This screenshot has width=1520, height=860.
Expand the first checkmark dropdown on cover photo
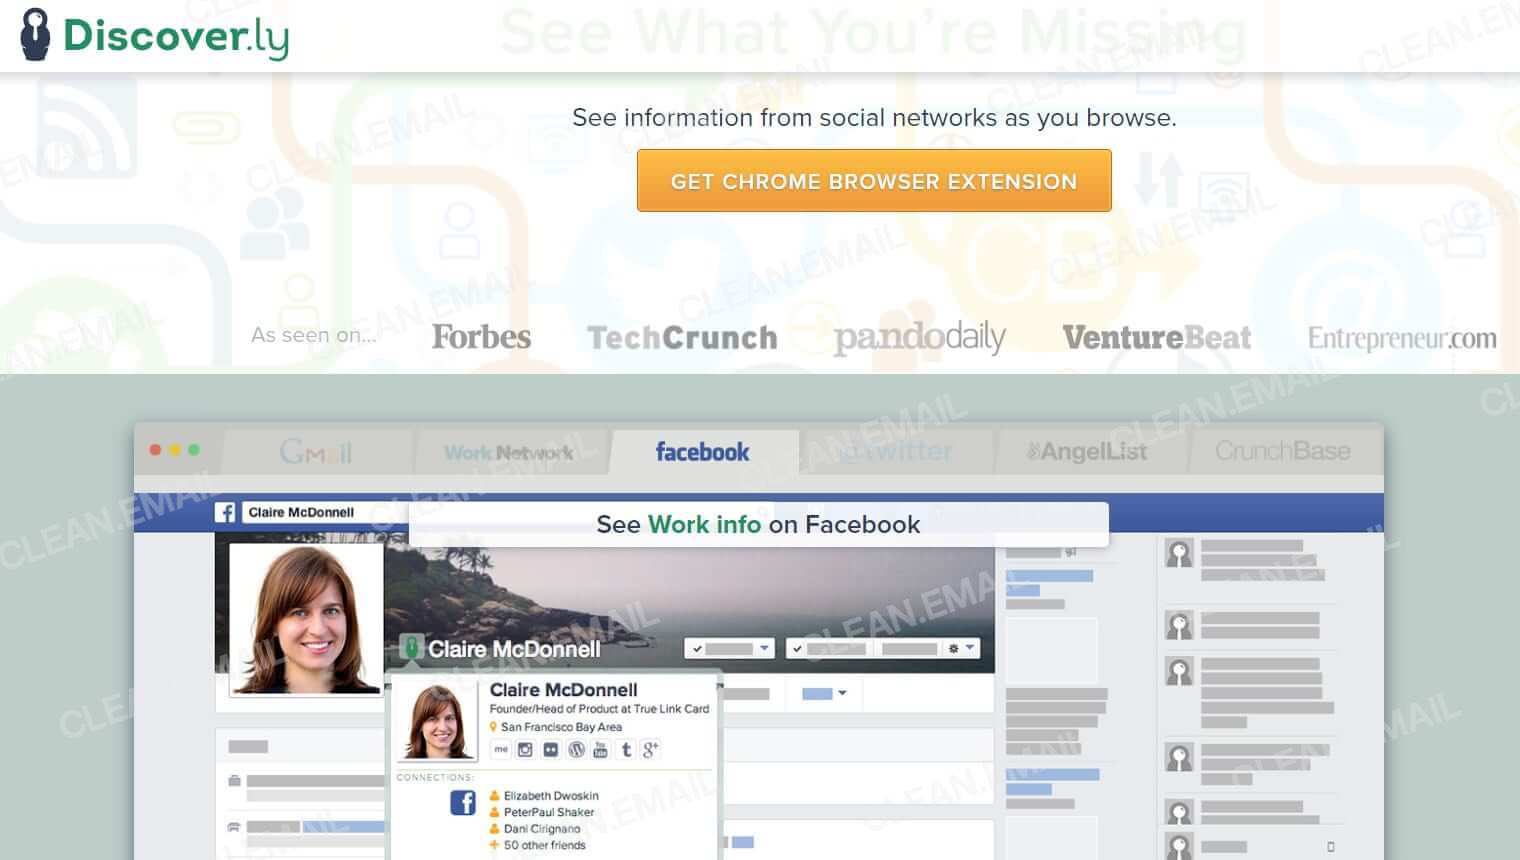tap(729, 648)
